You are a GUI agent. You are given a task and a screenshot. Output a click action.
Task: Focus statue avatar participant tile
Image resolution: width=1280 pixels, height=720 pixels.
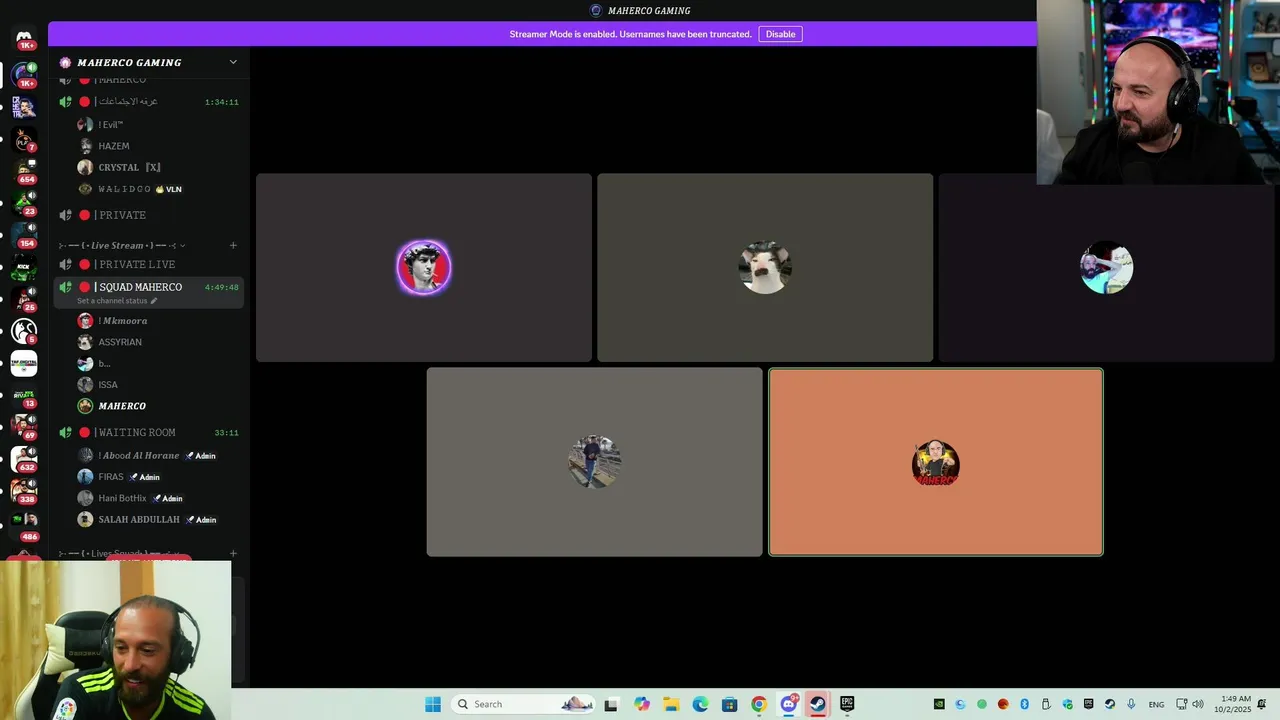tap(424, 268)
